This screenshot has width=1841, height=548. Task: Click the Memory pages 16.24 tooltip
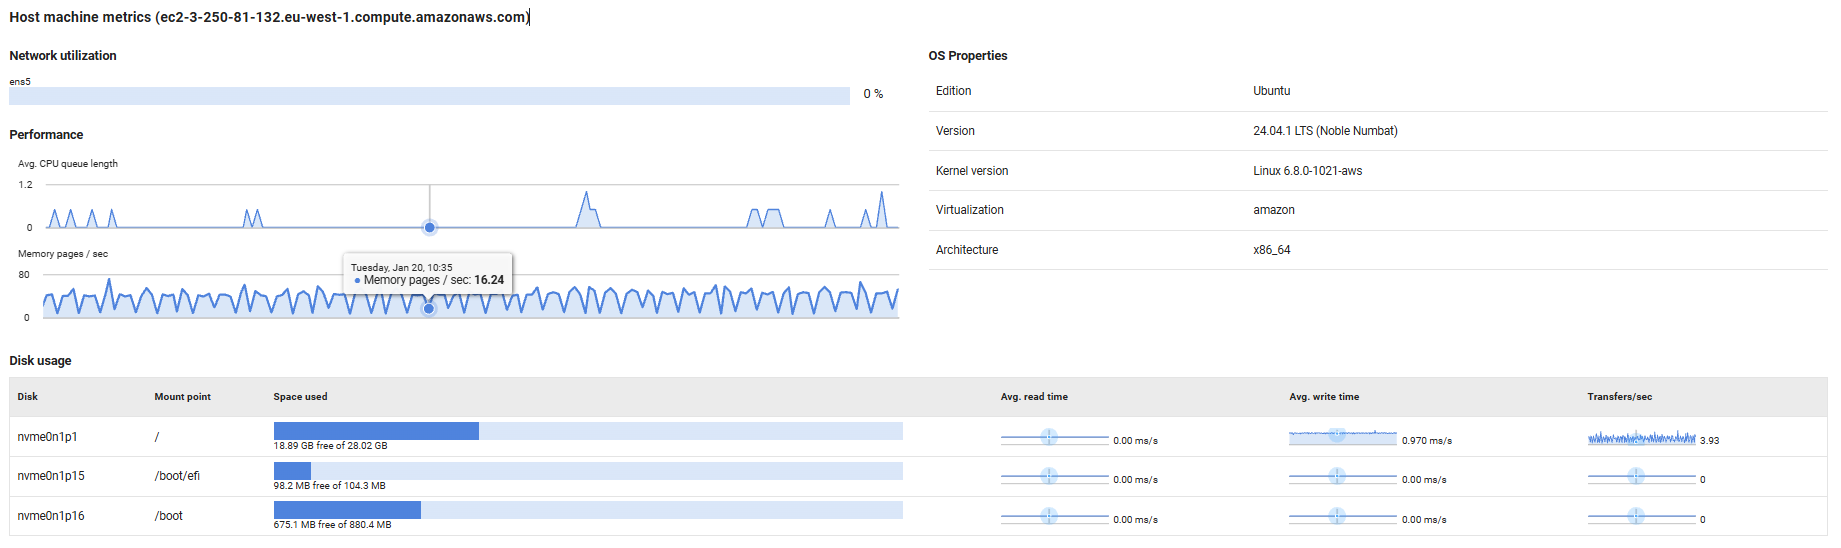click(x=428, y=274)
